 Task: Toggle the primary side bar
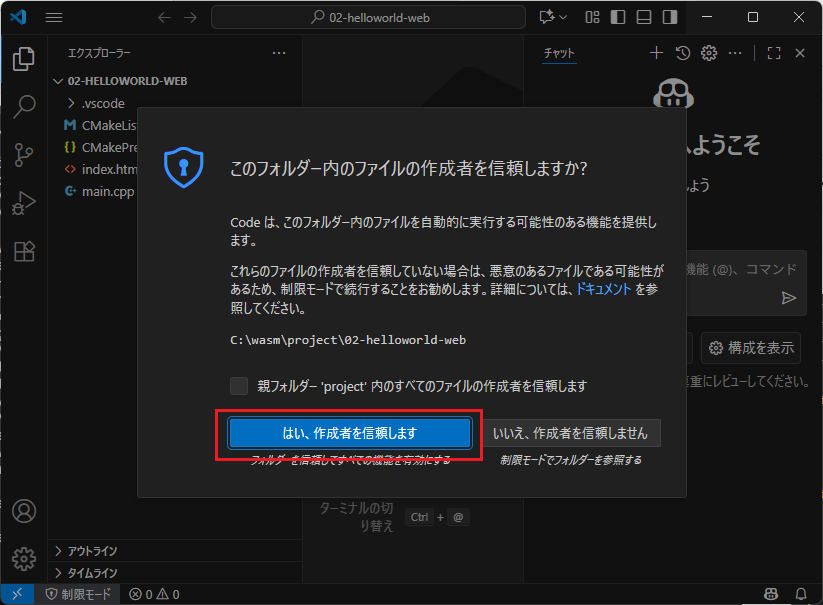tap(618, 17)
